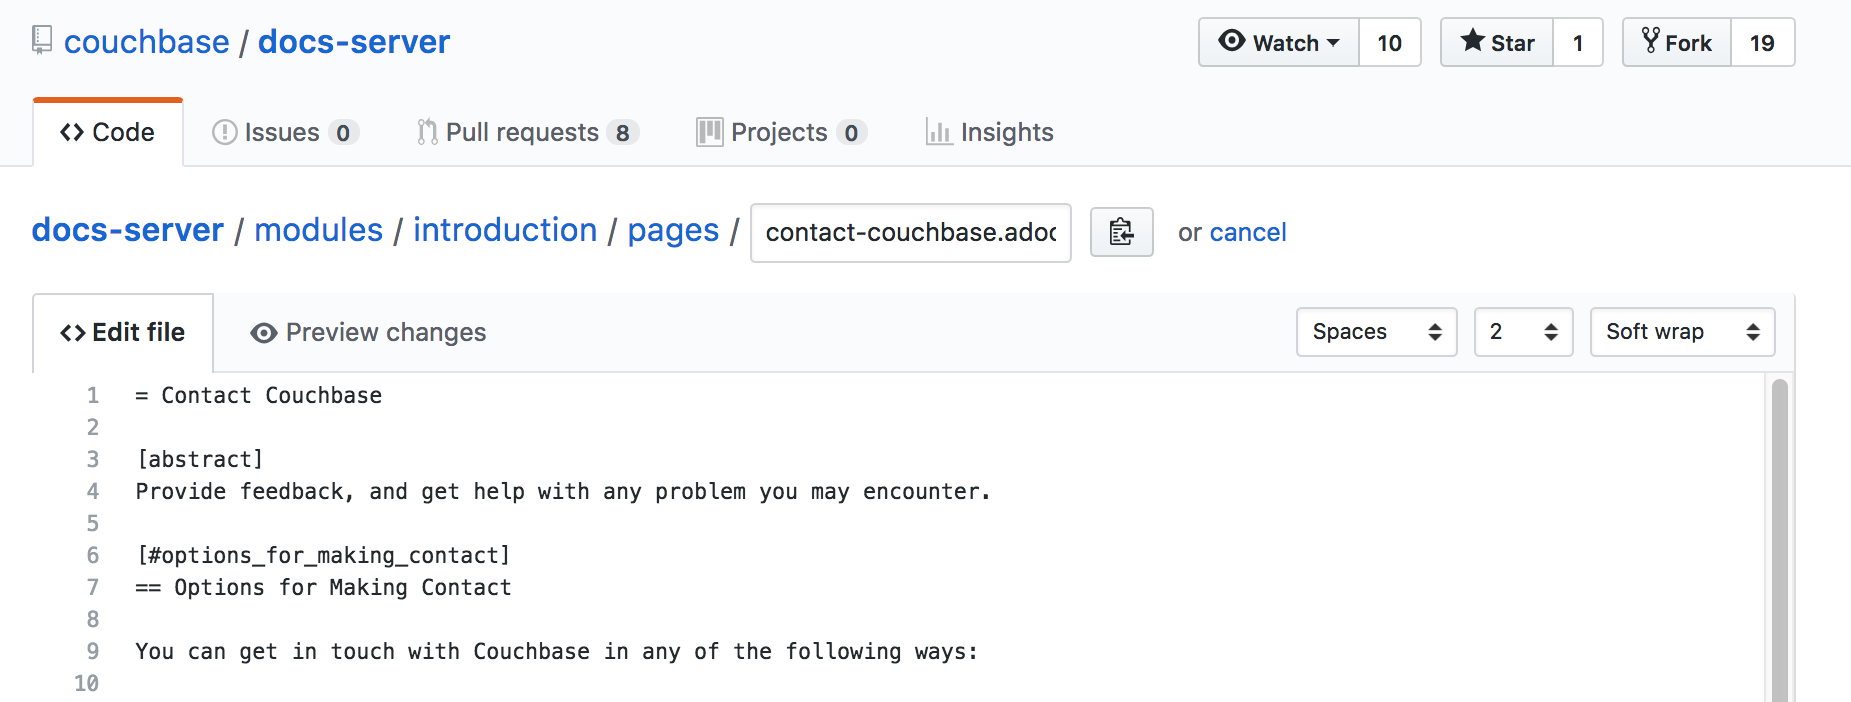The image size is (1851, 702).
Task: Cancel editing with the cancel link
Action: [1247, 232]
